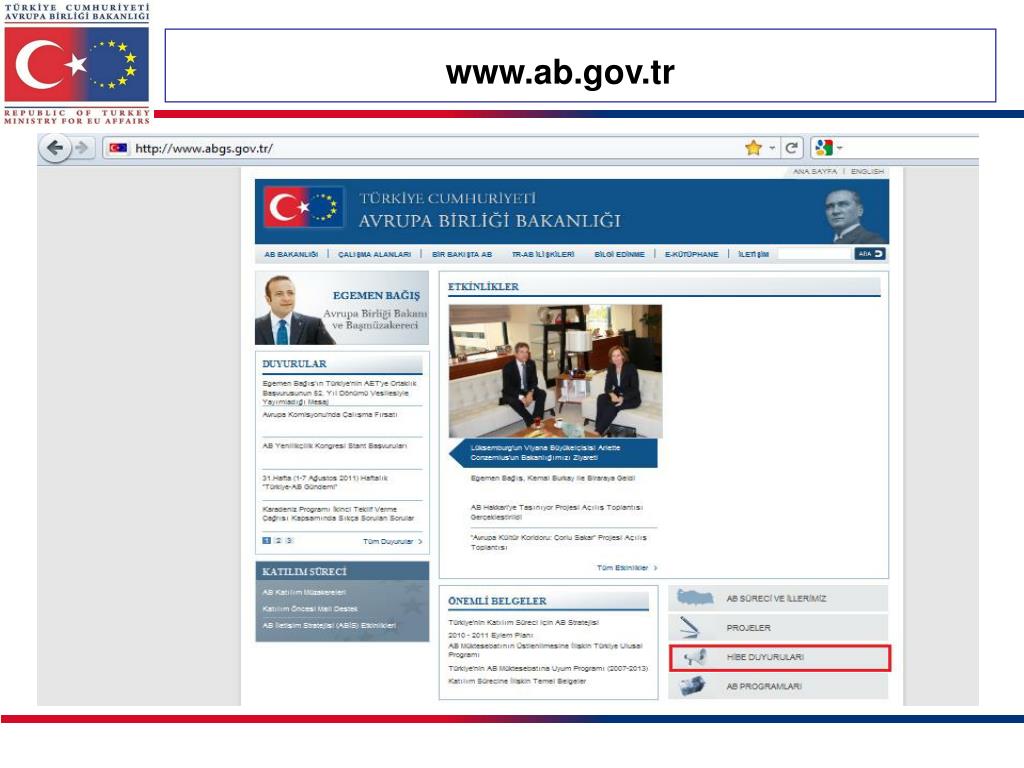
Task: Click the flag logo in the website header
Action: tap(304, 207)
